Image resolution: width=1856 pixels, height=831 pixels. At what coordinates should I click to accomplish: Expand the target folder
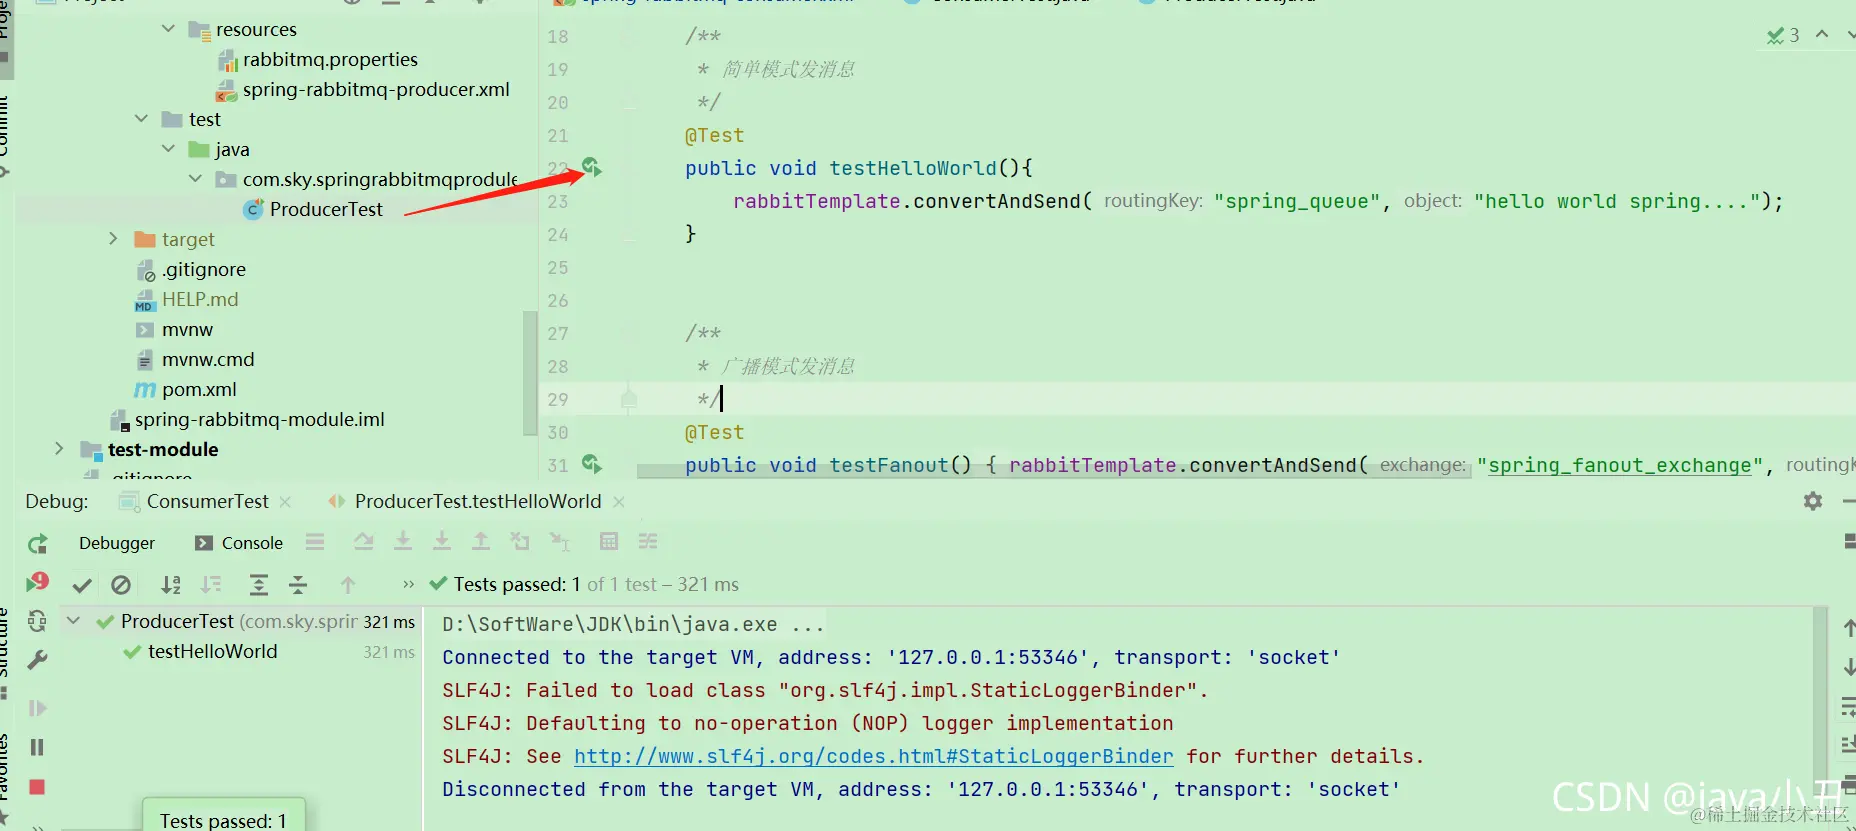[x=113, y=239]
